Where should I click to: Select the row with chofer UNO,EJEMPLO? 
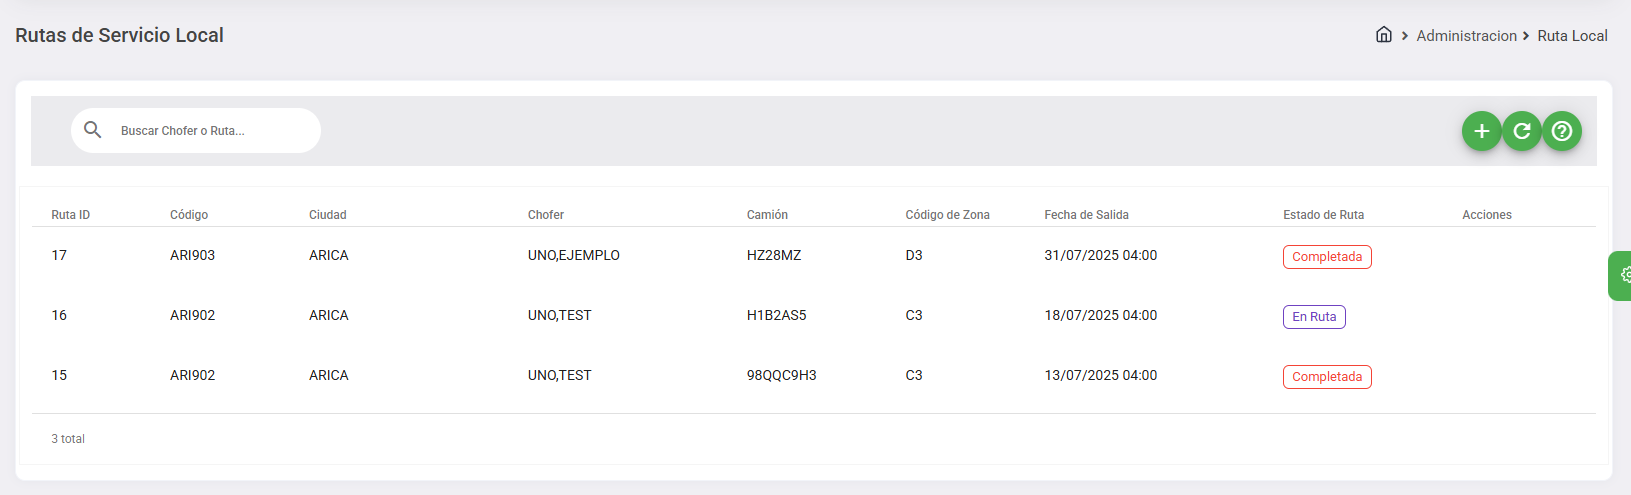pos(574,256)
